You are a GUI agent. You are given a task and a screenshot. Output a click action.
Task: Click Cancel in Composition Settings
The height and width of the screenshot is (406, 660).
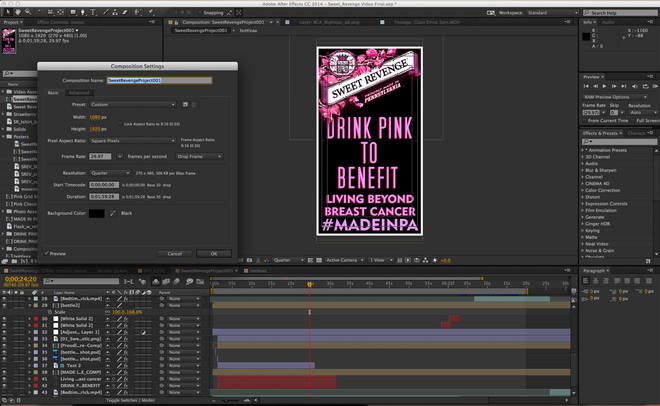pyautogui.click(x=175, y=254)
